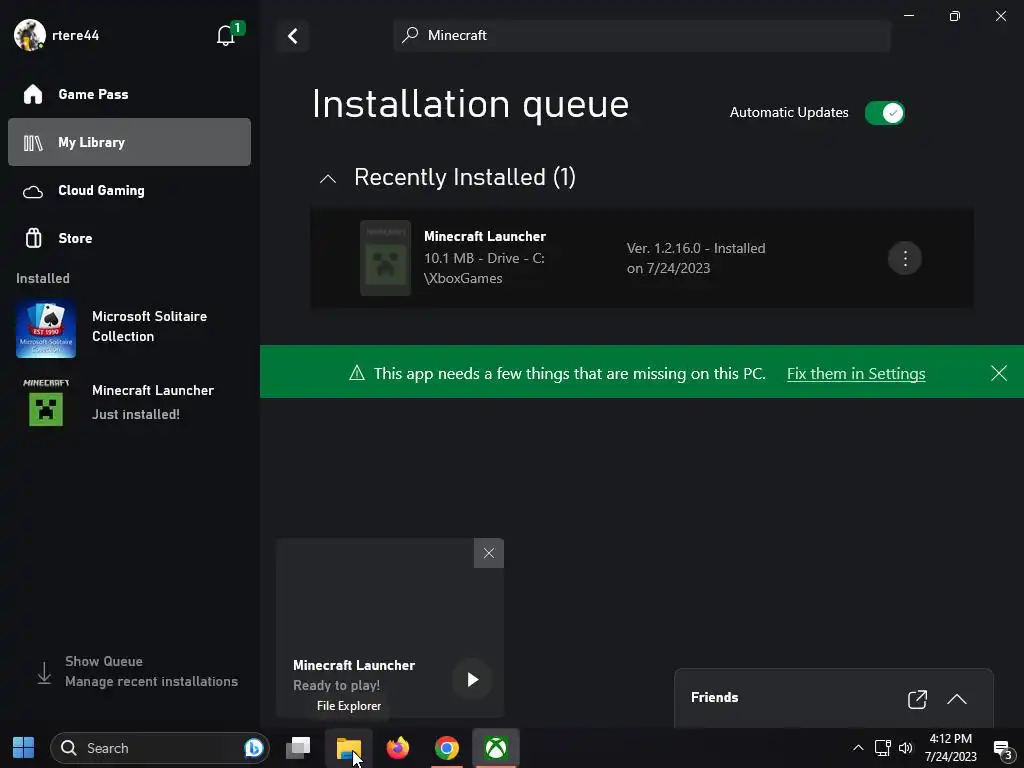This screenshot has height=768, width=1024.
Task: Show hidden system tray icons
Action: [858, 748]
